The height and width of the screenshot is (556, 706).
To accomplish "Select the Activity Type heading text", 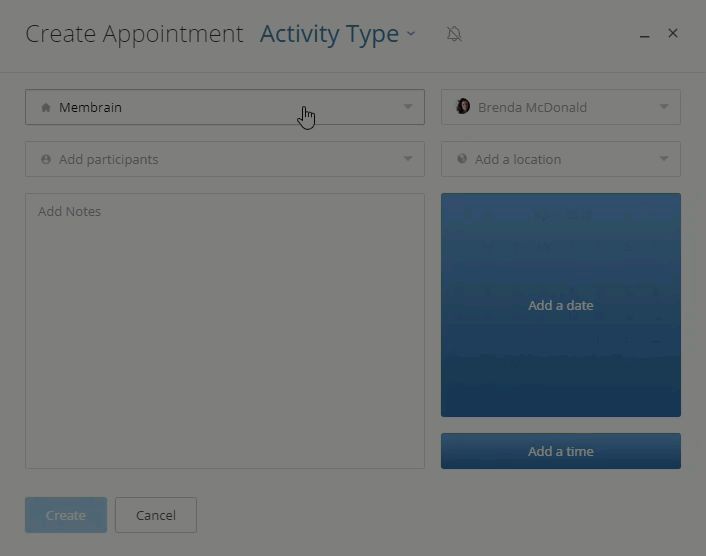I will point(330,34).
